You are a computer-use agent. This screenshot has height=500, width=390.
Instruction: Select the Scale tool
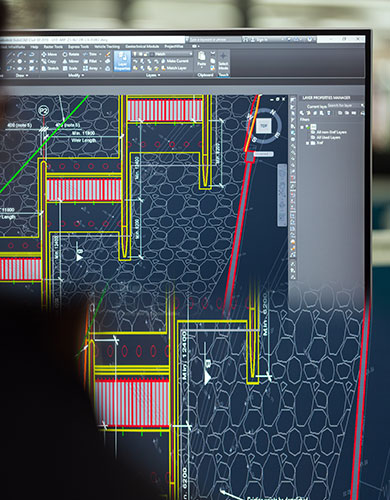tap(70, 68)
